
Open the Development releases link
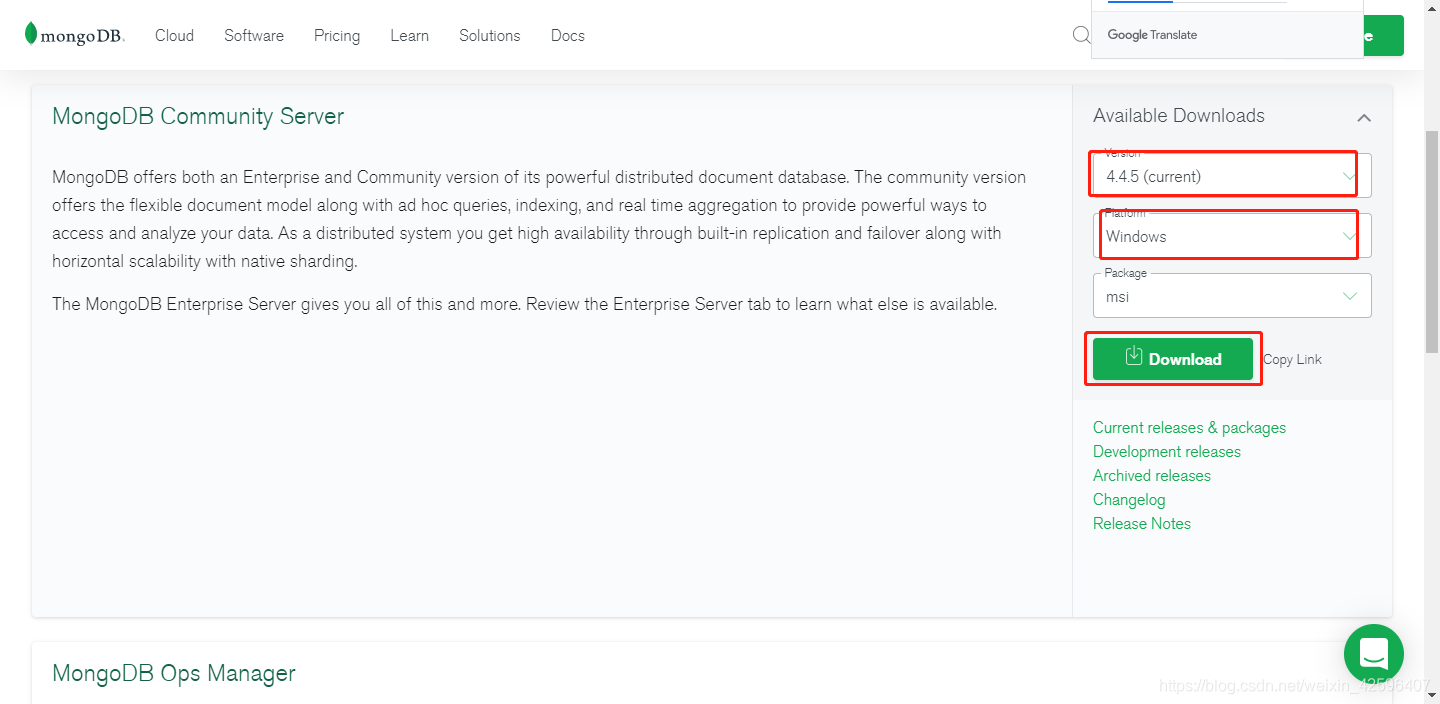click(1166, 452)
